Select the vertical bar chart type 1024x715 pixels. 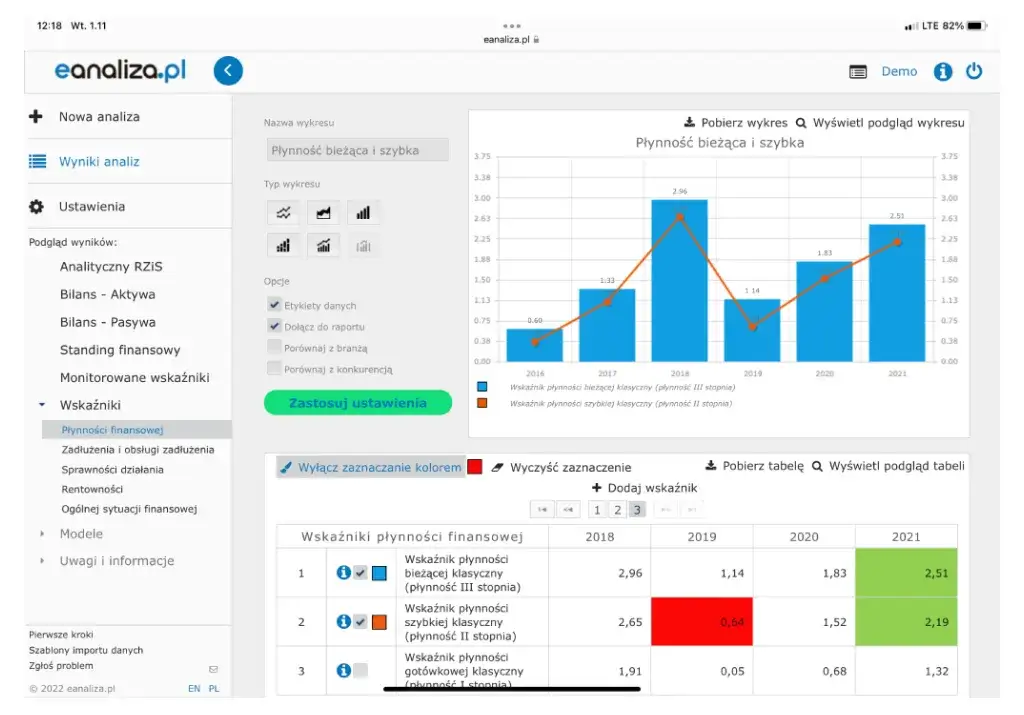click(363, 212)
